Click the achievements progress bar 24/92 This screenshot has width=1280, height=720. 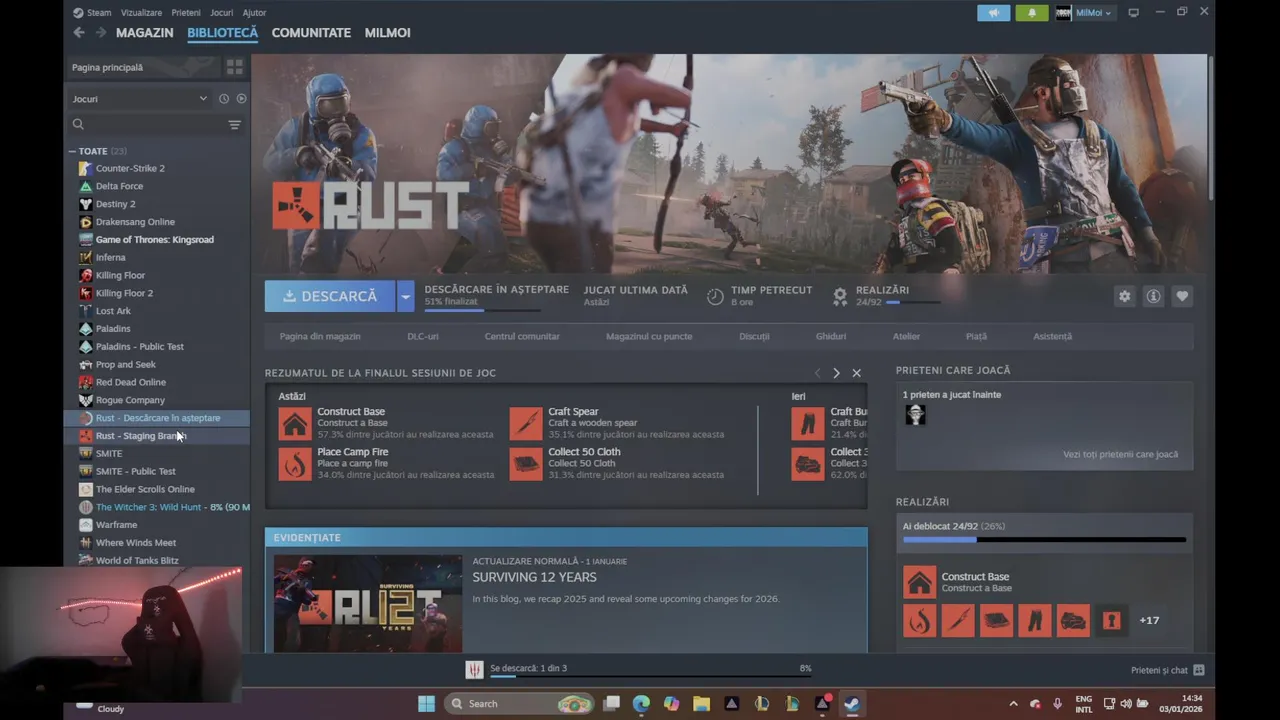[1044, 540]
